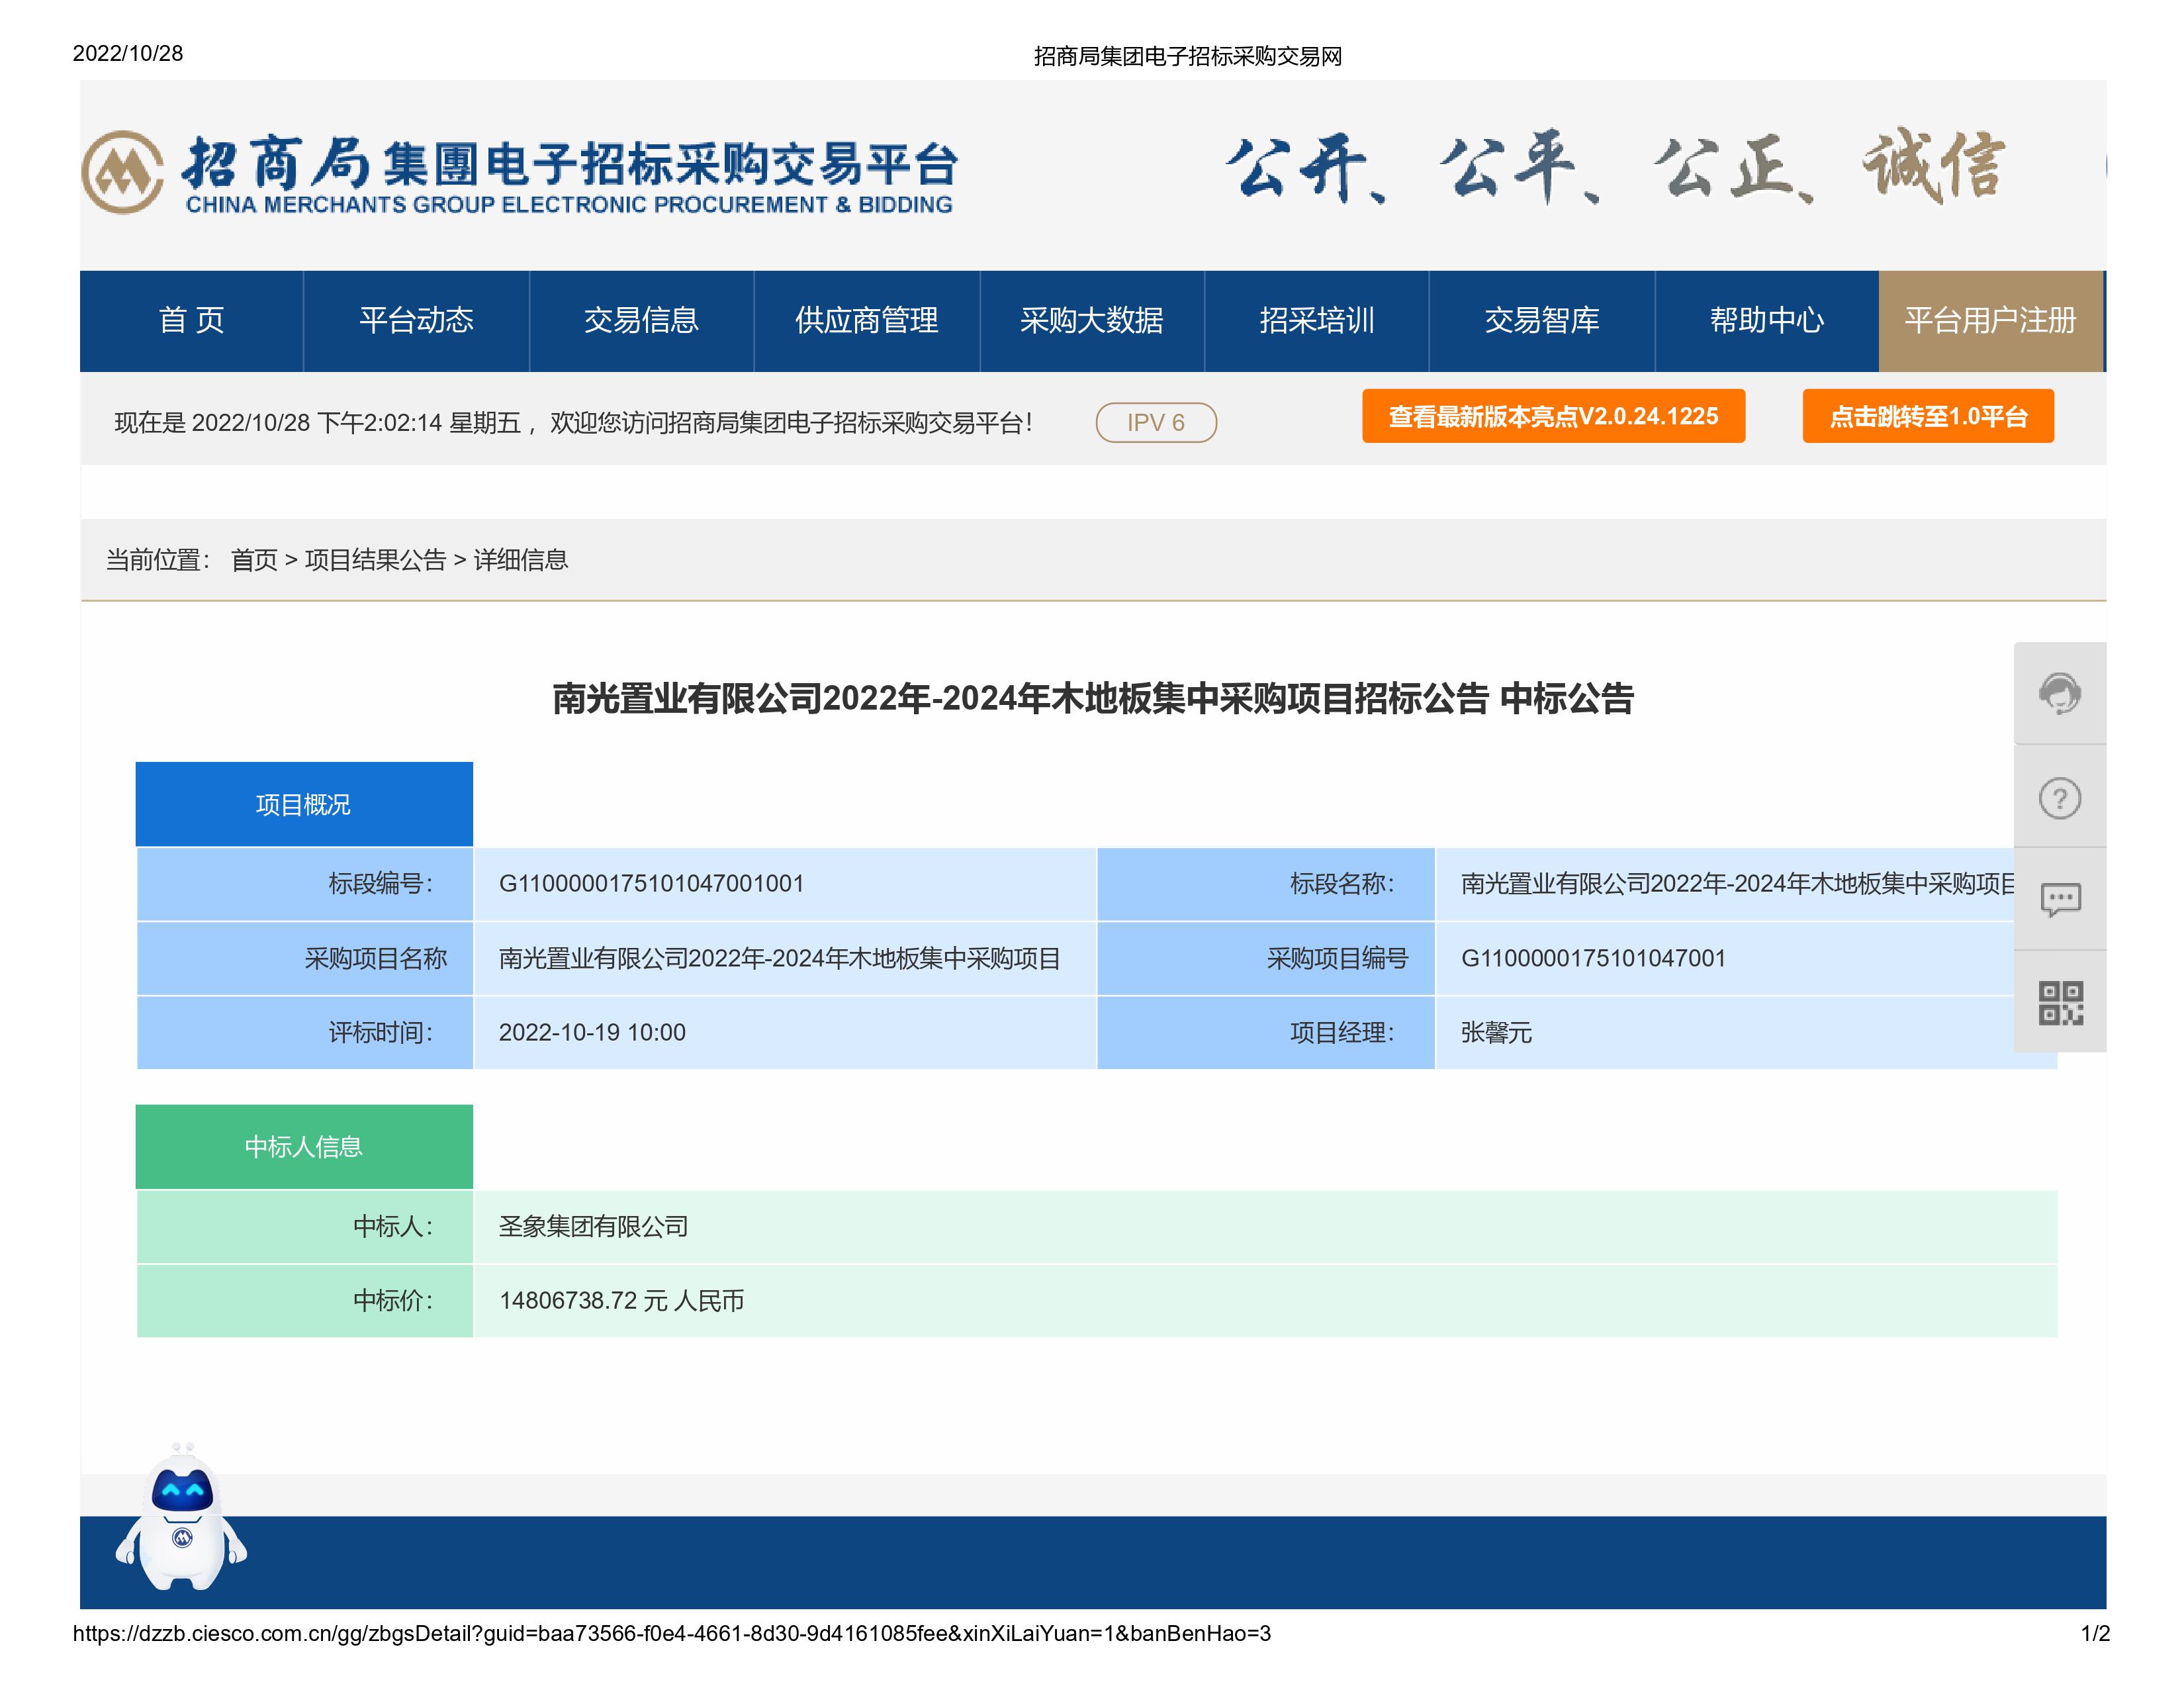
Task: Click the 中标人: label cell
Action: 304,1226
